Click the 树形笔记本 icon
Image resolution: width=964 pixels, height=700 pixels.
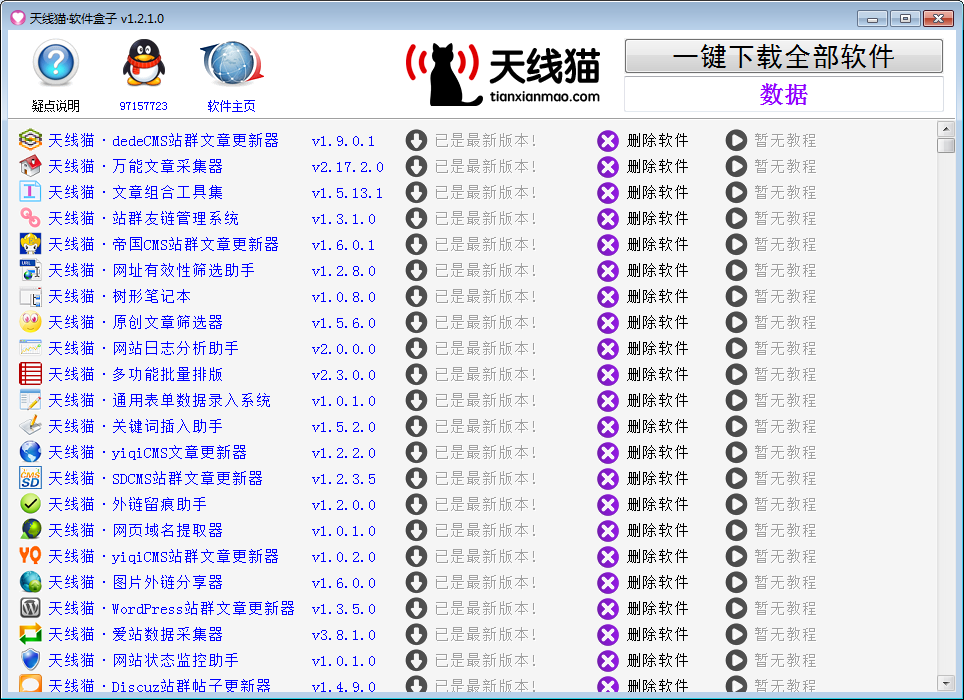pyautogui.click(x=30, y=296)
